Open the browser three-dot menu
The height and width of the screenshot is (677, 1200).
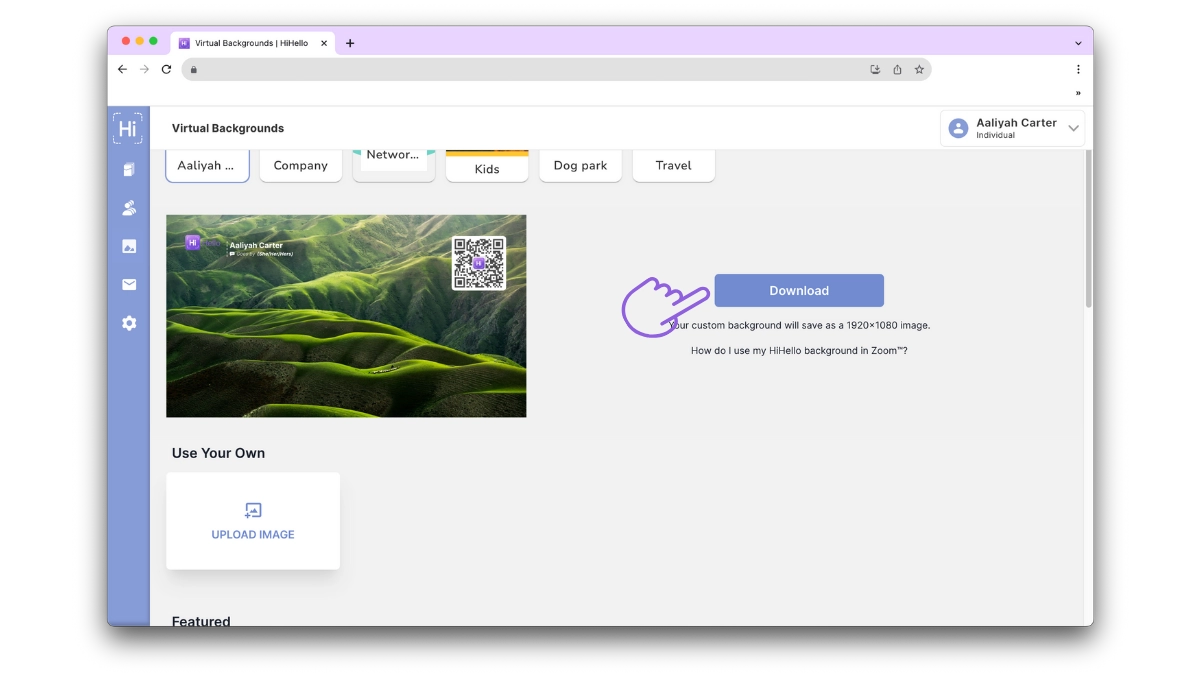point(1078,69)
